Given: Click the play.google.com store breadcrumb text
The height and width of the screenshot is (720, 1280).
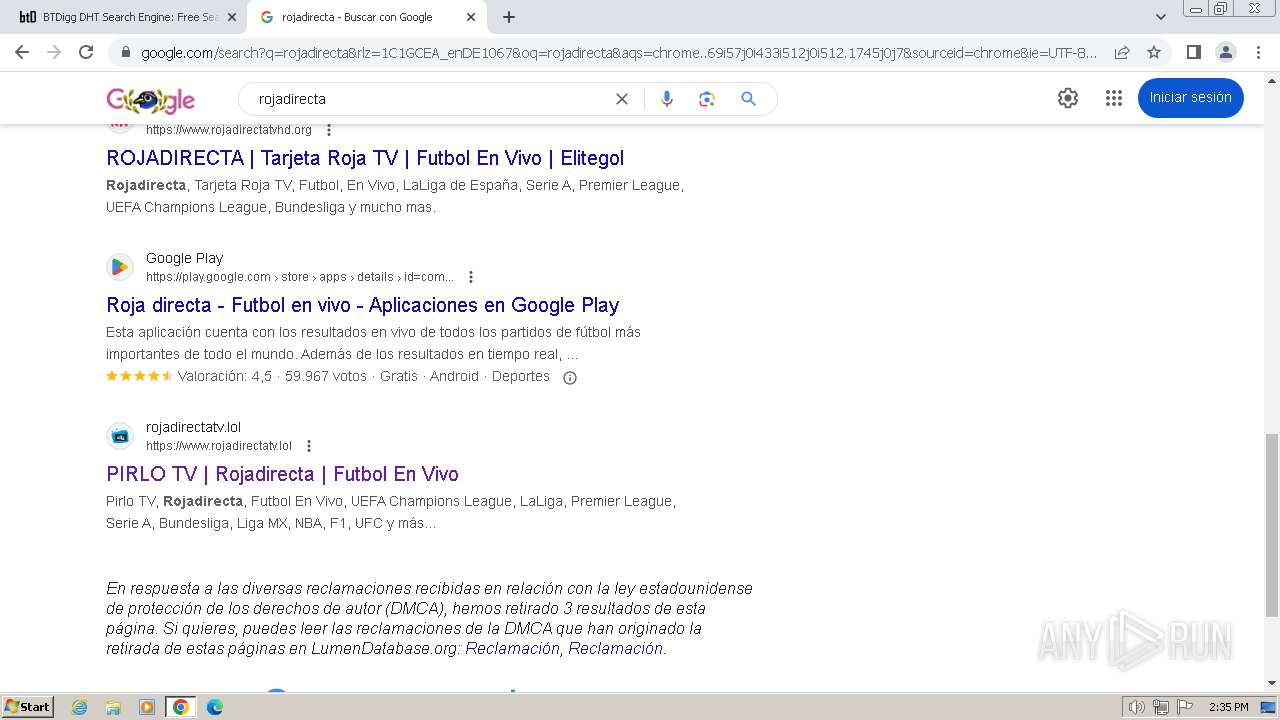Looking at the screenshot, I should click(x=300, y=277).
